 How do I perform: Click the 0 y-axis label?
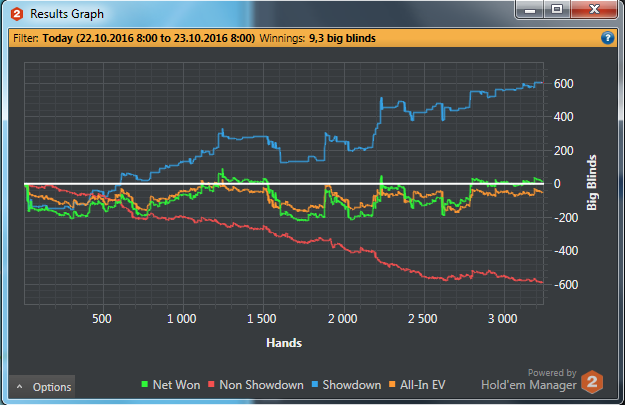pyautogui.click(x=557, y=184)
